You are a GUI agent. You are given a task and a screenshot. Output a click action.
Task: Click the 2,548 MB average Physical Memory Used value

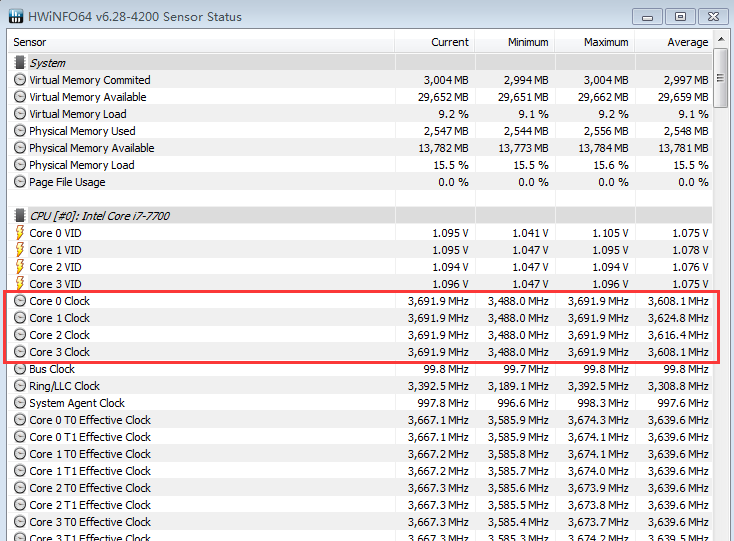pyautogui.click(x=686, y=131)
